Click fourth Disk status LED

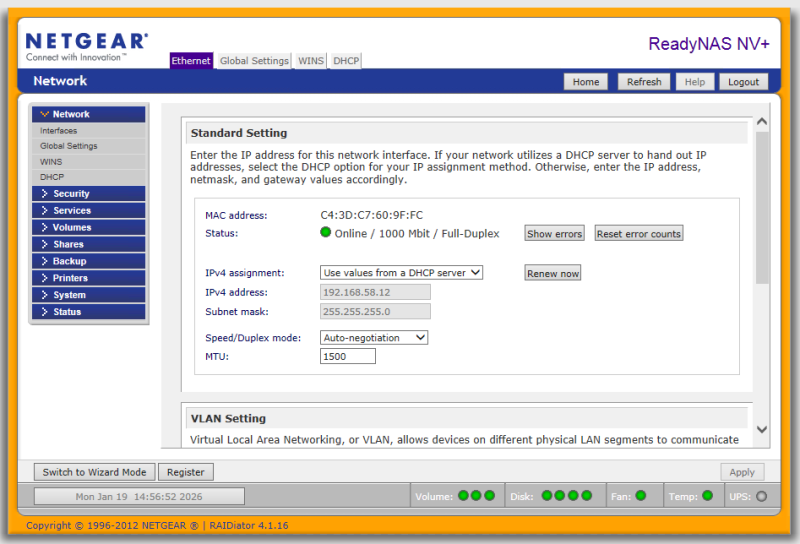pos(587,496)
